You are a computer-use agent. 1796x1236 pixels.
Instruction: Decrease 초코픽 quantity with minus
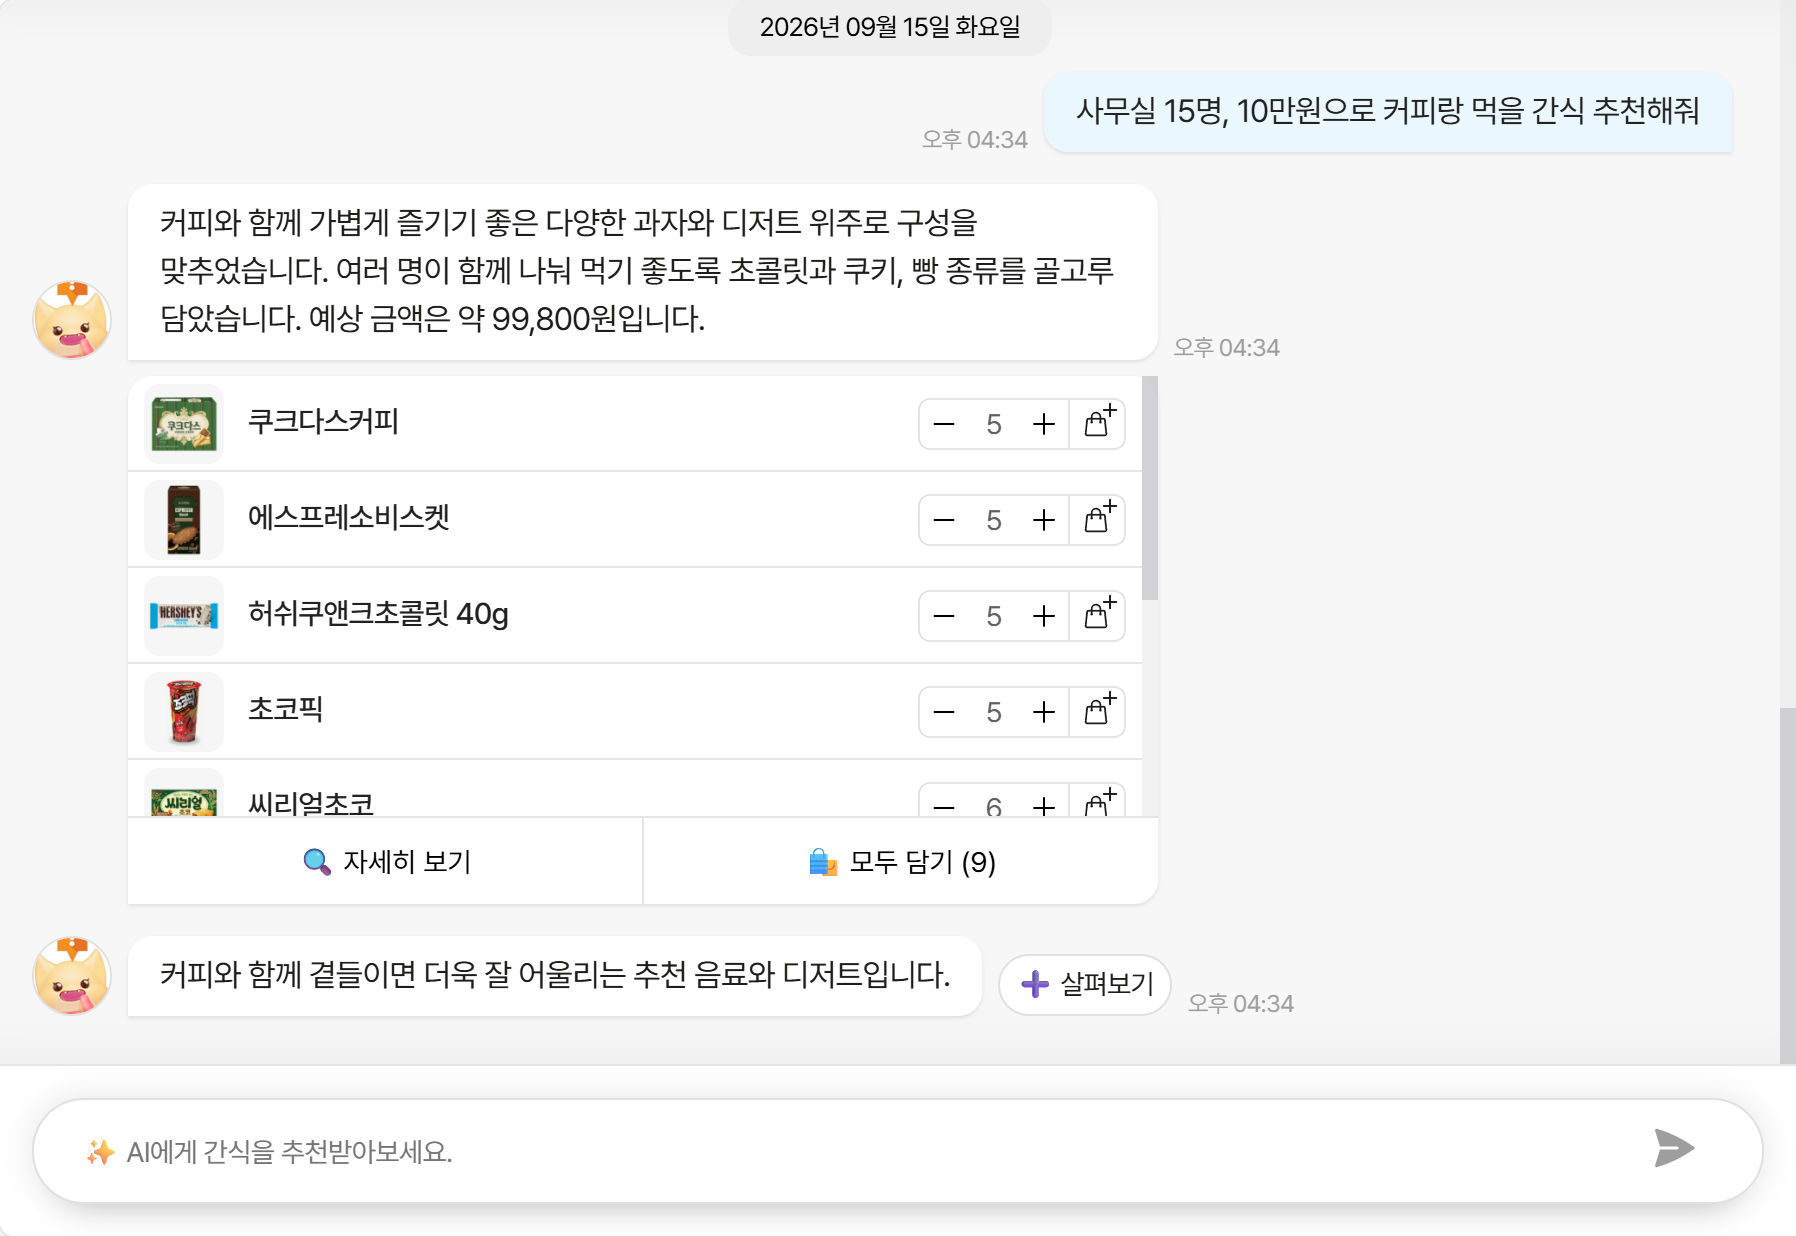(x=944, y=712)
